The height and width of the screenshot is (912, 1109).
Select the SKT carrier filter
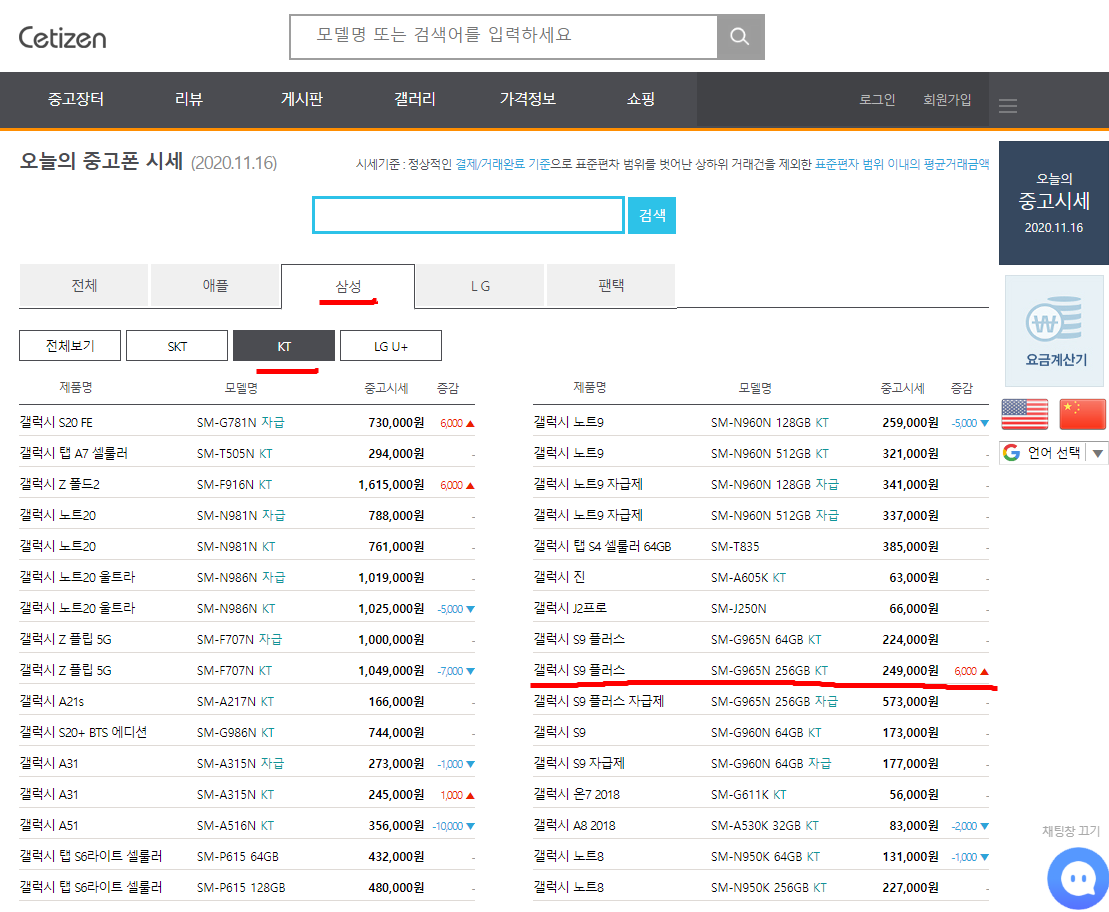(177, 346)
